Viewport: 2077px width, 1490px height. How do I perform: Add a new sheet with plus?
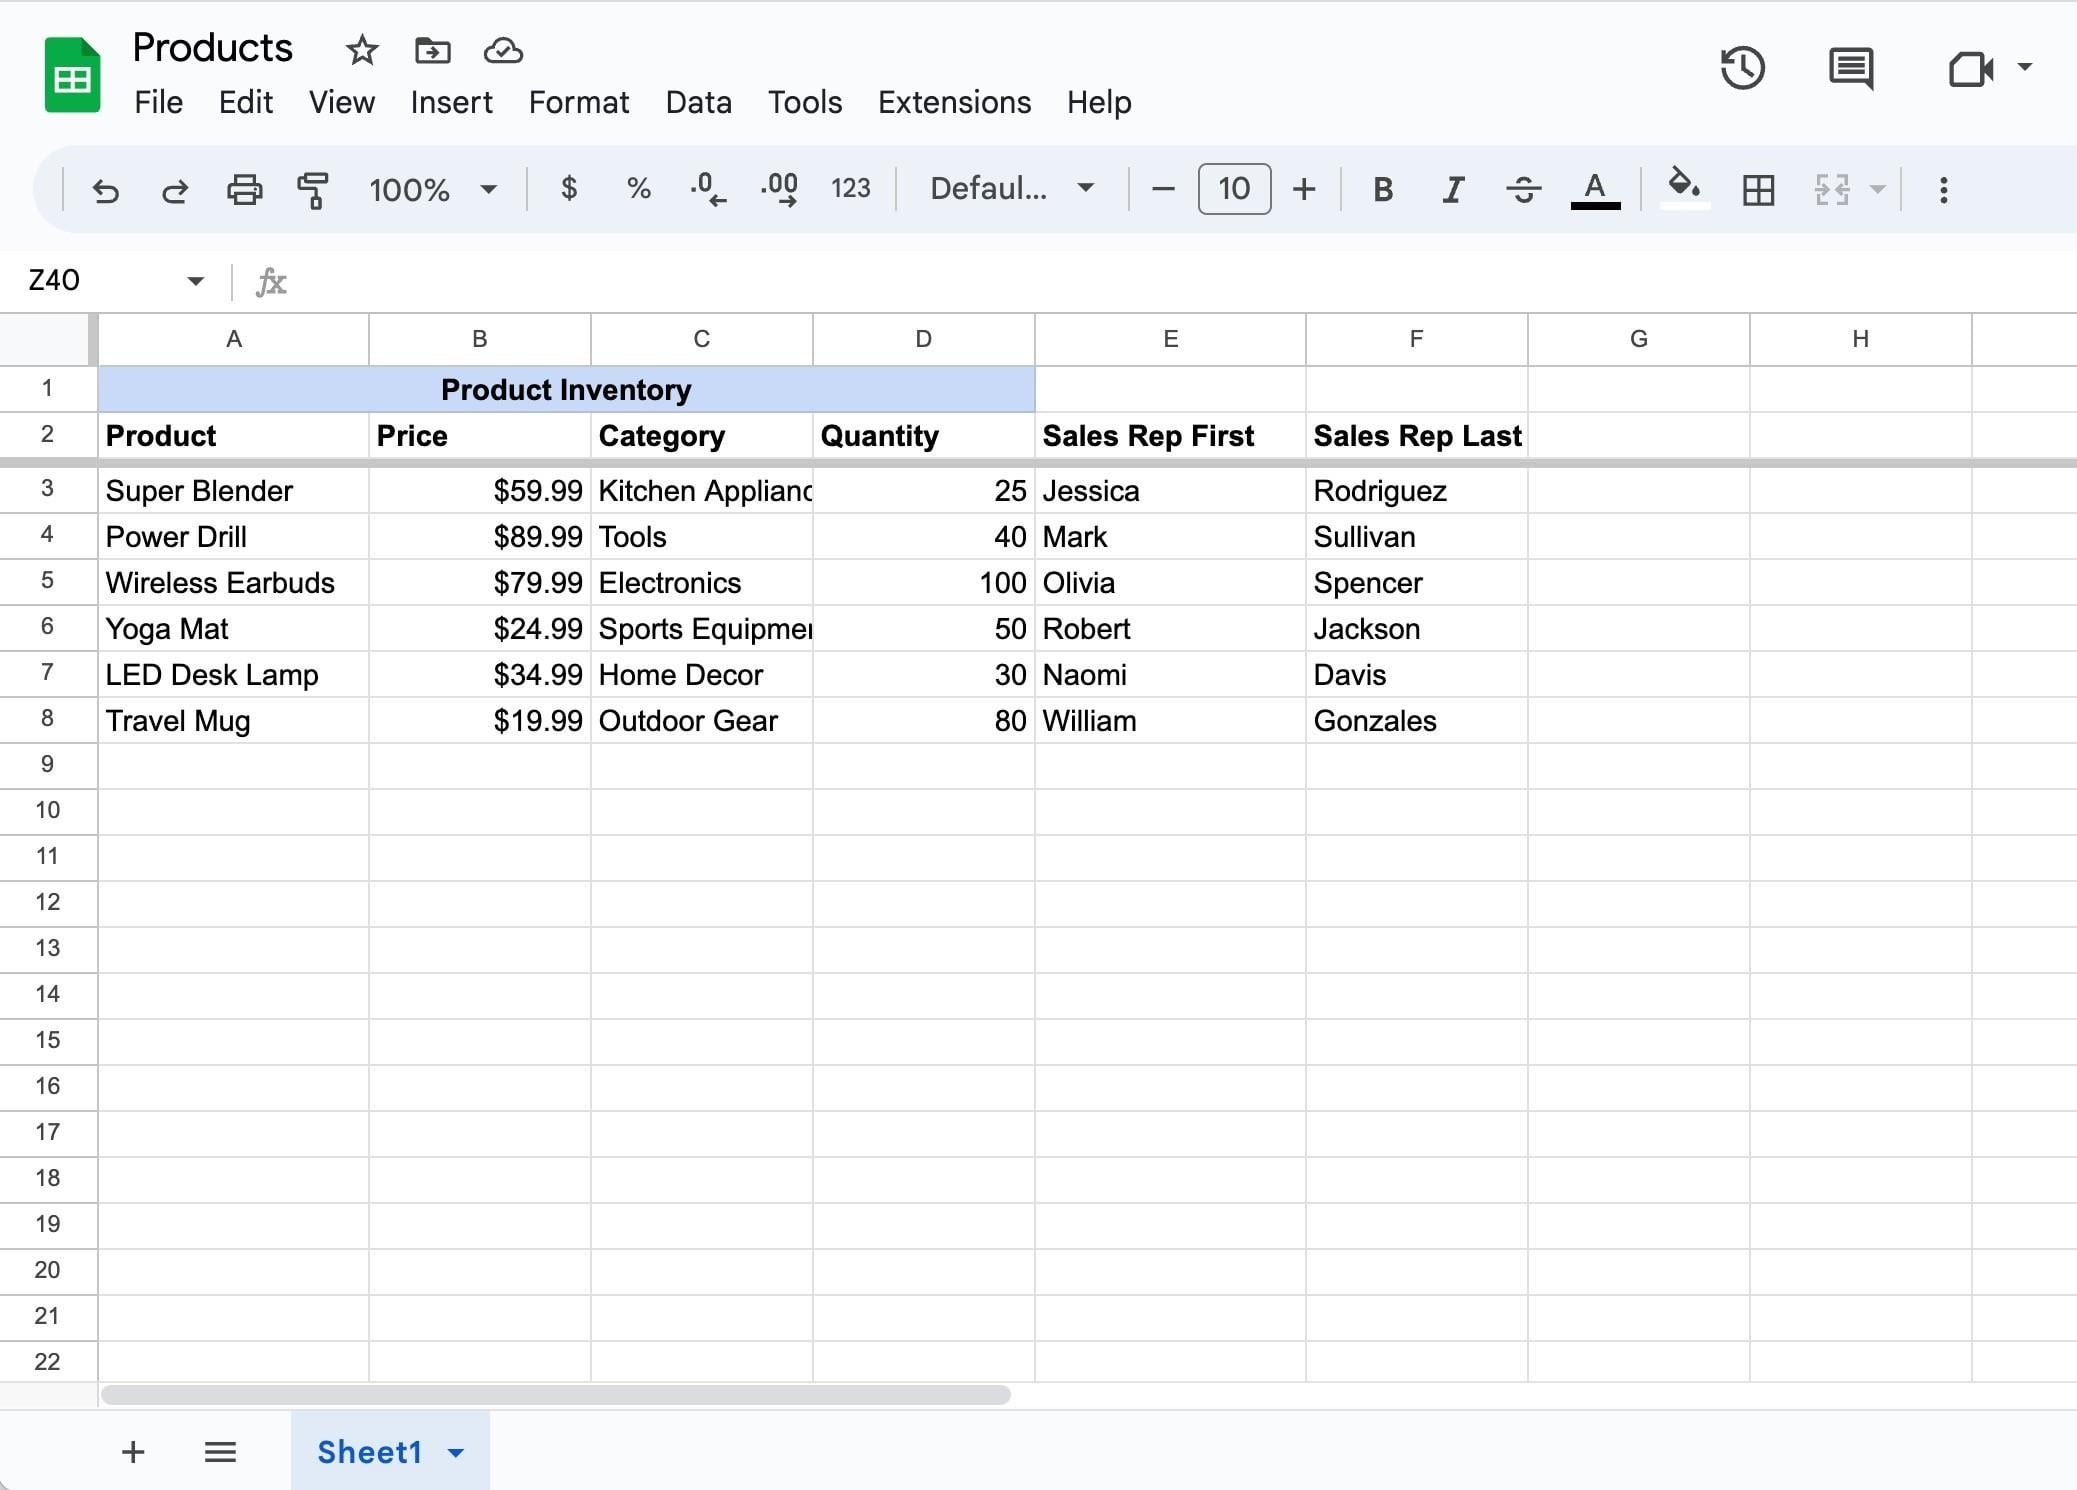[x=133, y=1452]
